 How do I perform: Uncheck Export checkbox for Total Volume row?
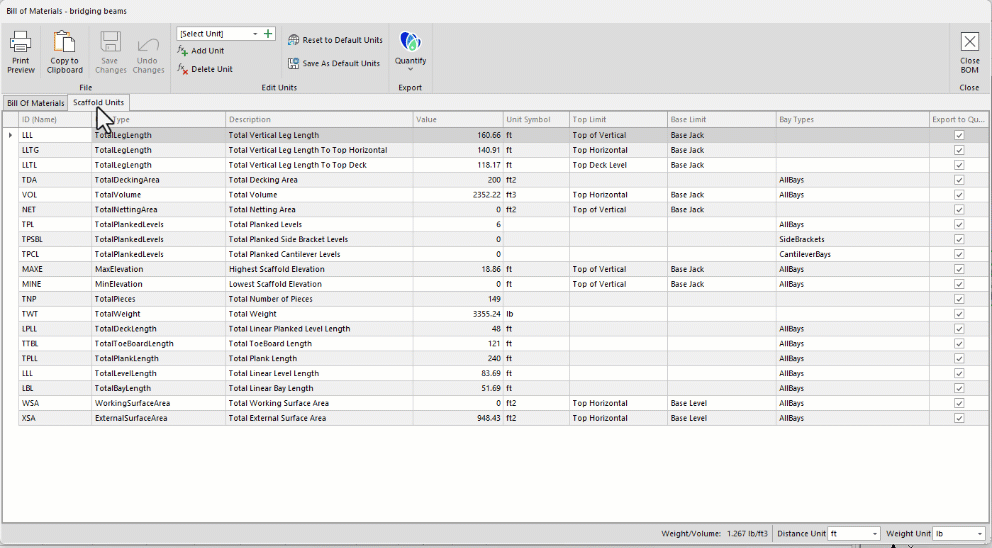pos(959,195)
